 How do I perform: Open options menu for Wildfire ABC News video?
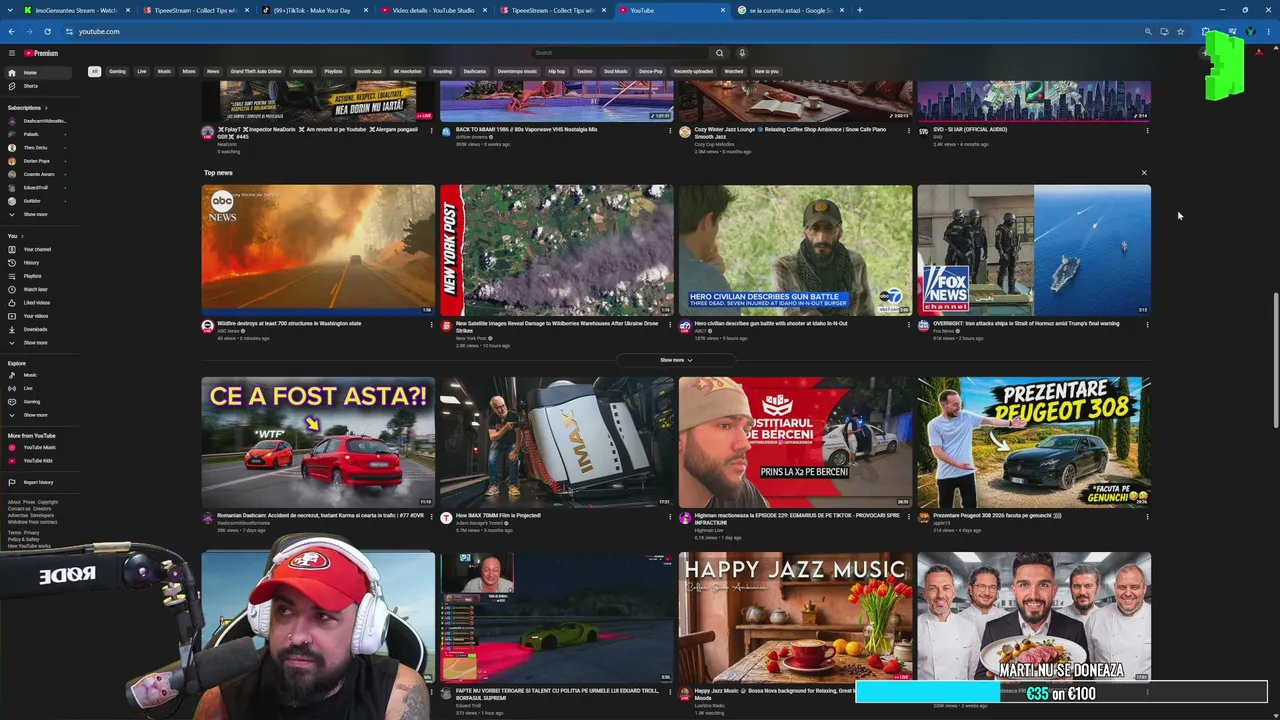click(431, 324)
